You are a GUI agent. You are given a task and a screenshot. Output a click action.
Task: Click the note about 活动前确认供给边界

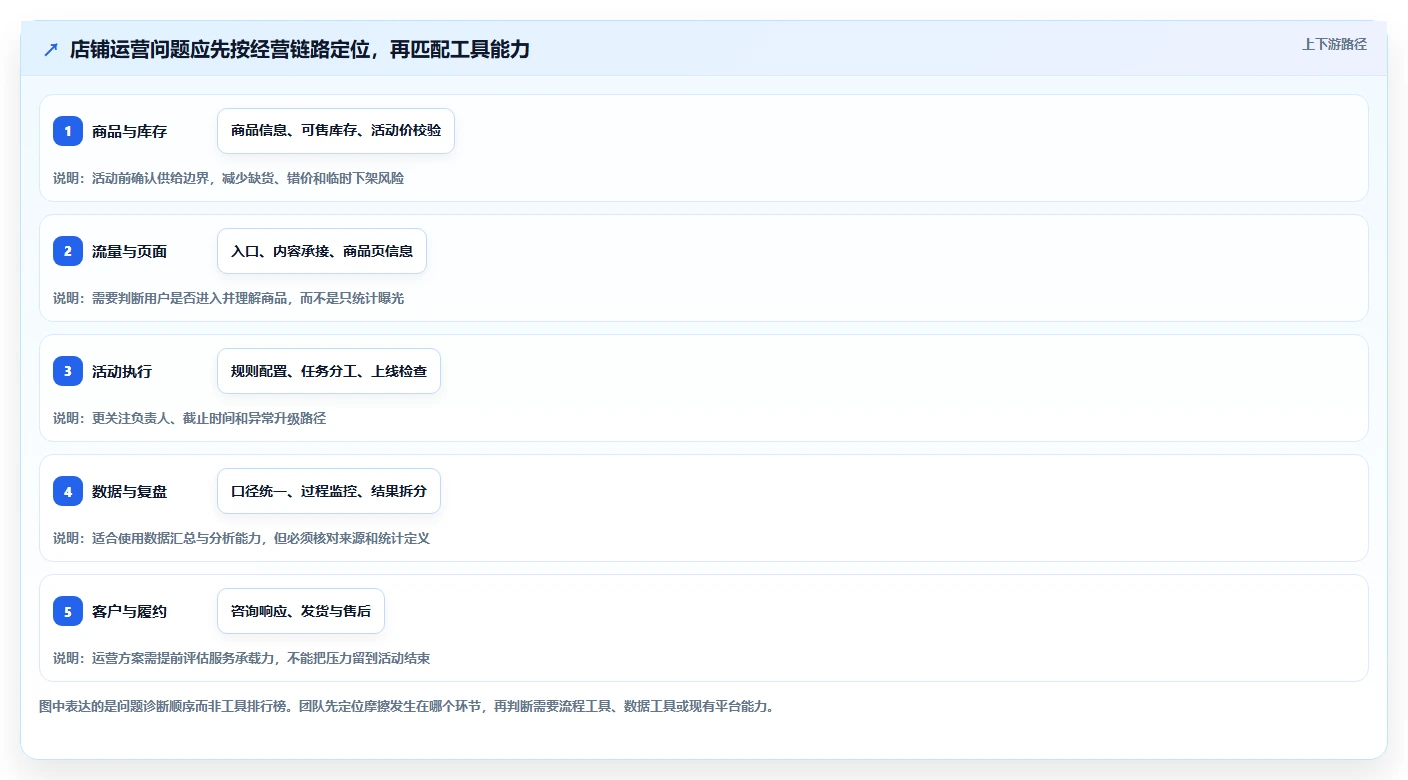point(229,178)
